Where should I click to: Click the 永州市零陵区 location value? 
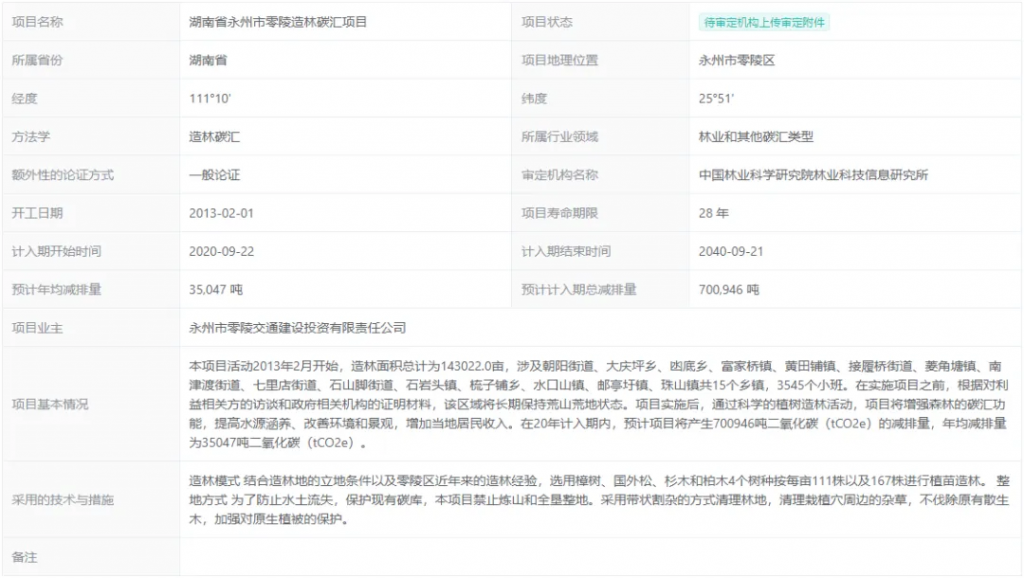(x=736, y=60)
